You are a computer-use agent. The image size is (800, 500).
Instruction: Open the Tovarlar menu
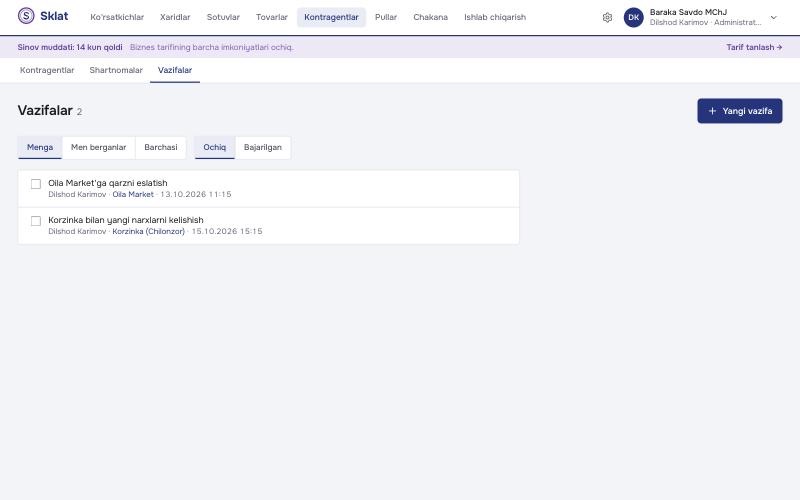(x=272, y=17)
